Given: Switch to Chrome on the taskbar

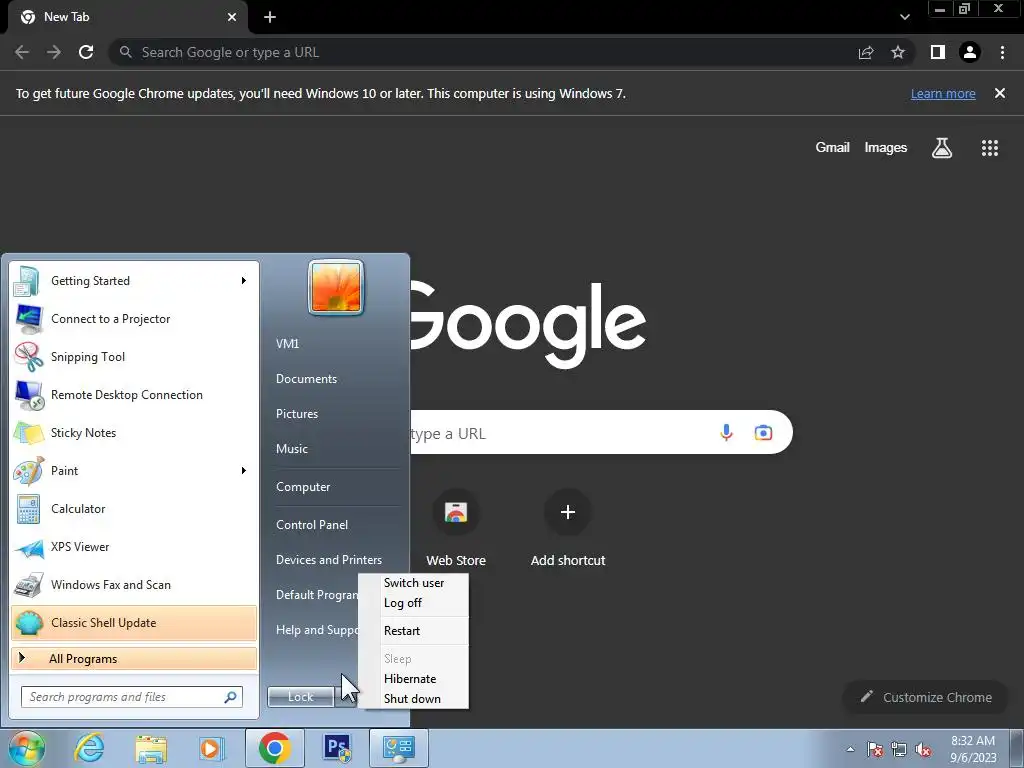Looking at the screenshot, I should click(274, 748).
